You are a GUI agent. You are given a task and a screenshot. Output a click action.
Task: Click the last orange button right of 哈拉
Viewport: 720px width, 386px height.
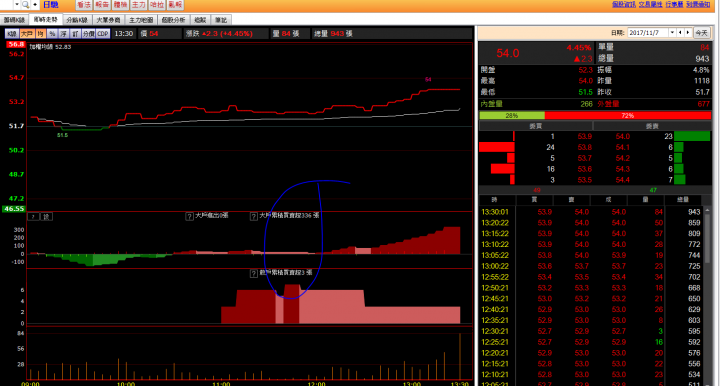tap(175, 5)
